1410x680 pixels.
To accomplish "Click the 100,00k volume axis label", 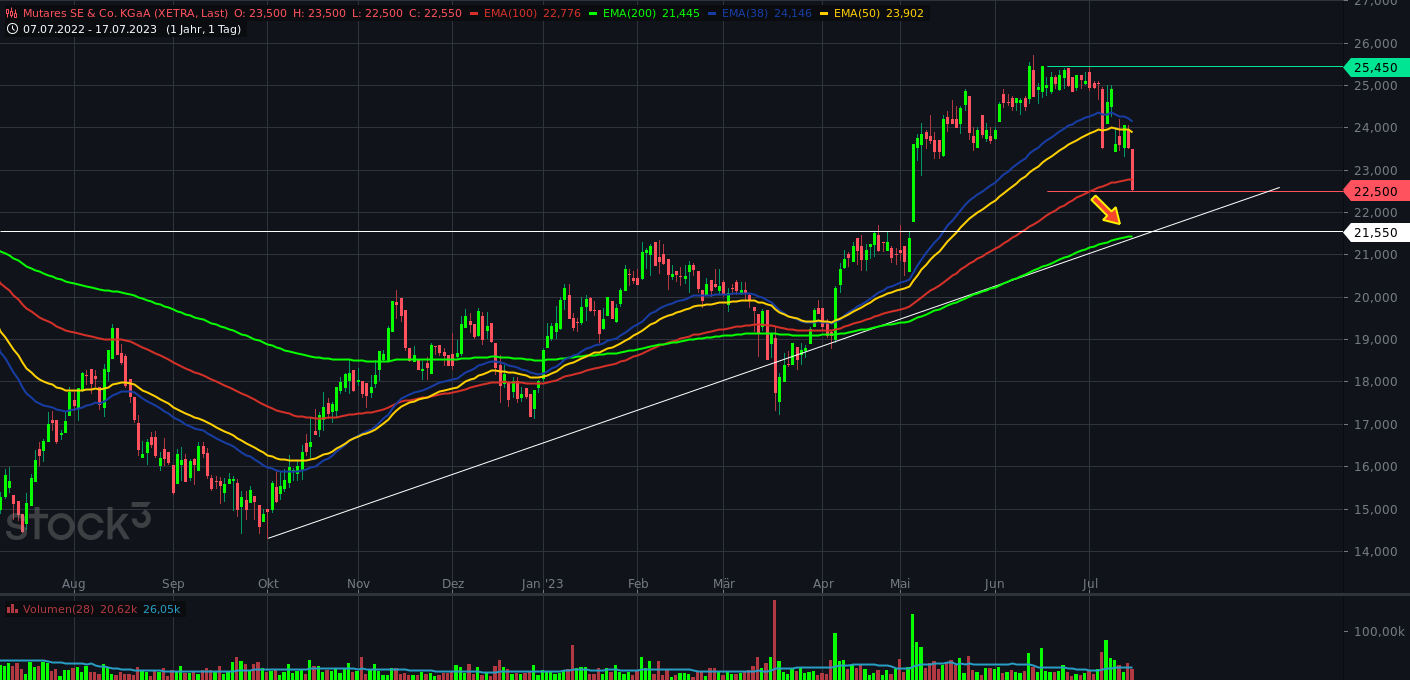I will 1379,631.
